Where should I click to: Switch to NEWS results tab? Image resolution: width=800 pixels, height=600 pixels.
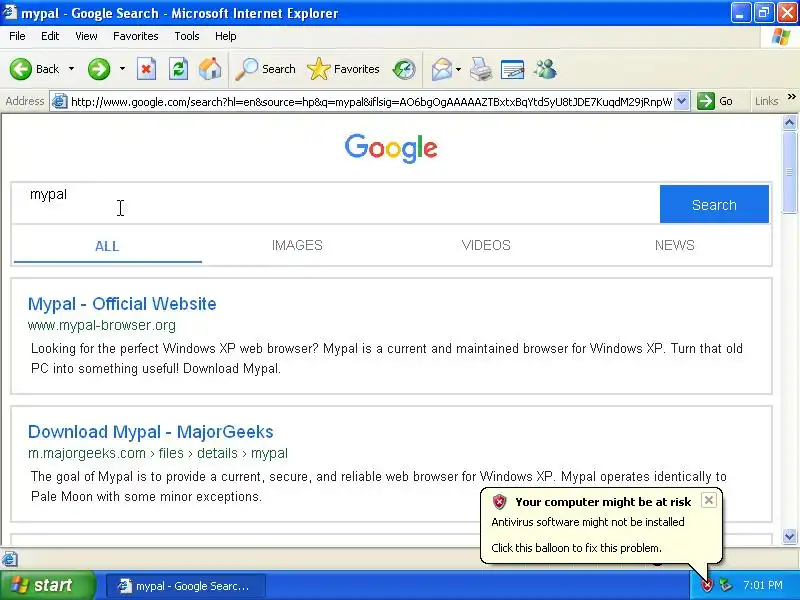point(674,245)
